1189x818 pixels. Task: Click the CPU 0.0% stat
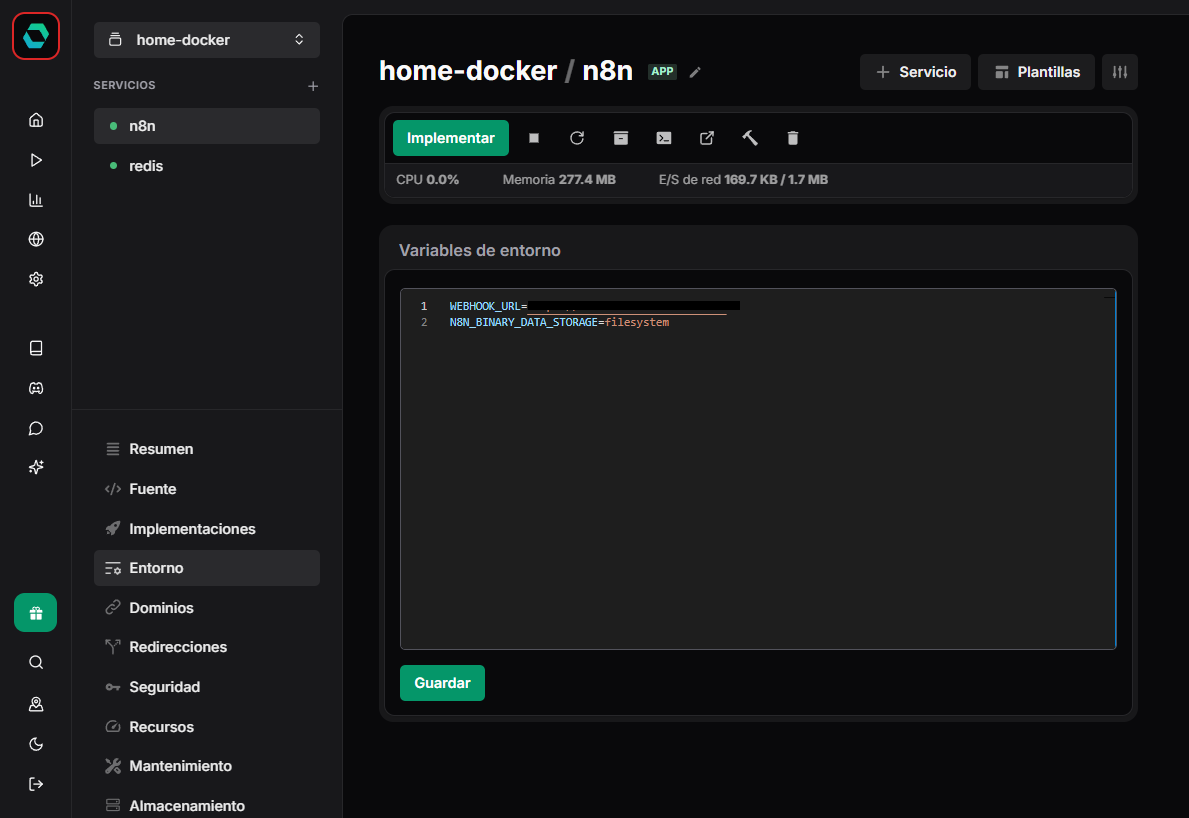[x=428, y=180]
